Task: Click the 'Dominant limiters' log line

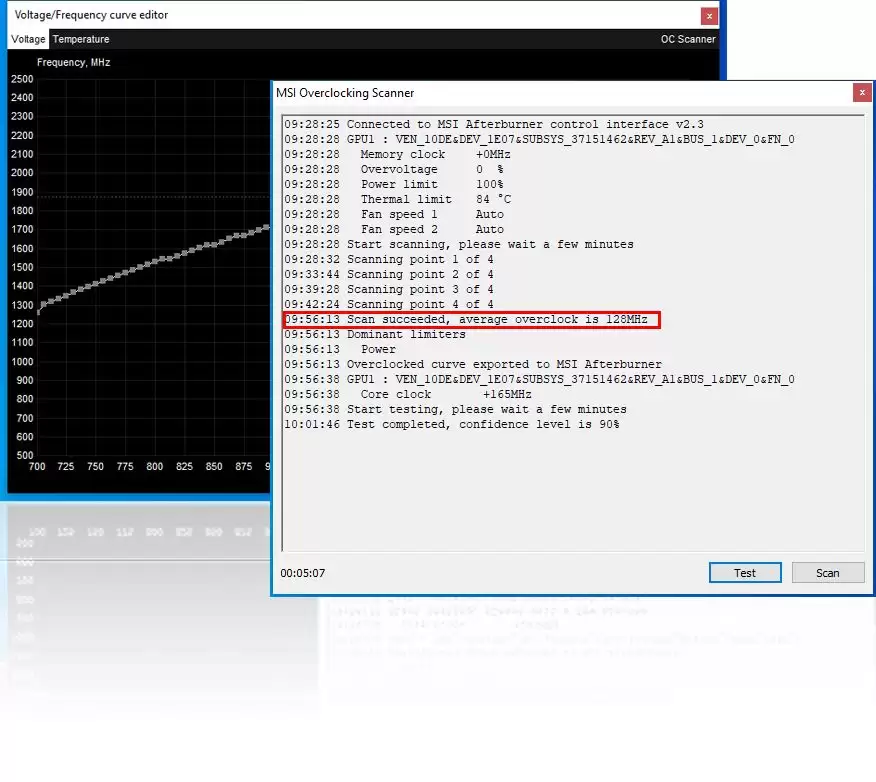Action: pyautogui.click(x=375, y=335)
